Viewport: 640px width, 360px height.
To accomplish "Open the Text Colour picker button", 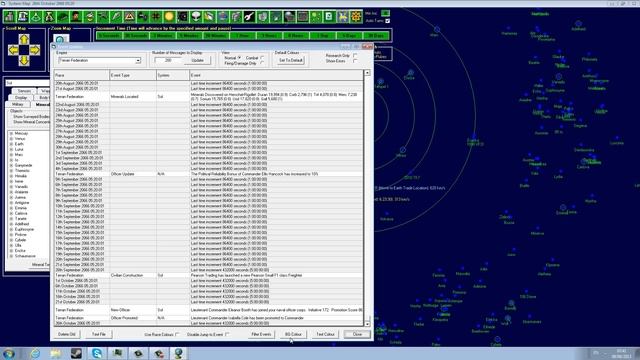I will point(325,334).
